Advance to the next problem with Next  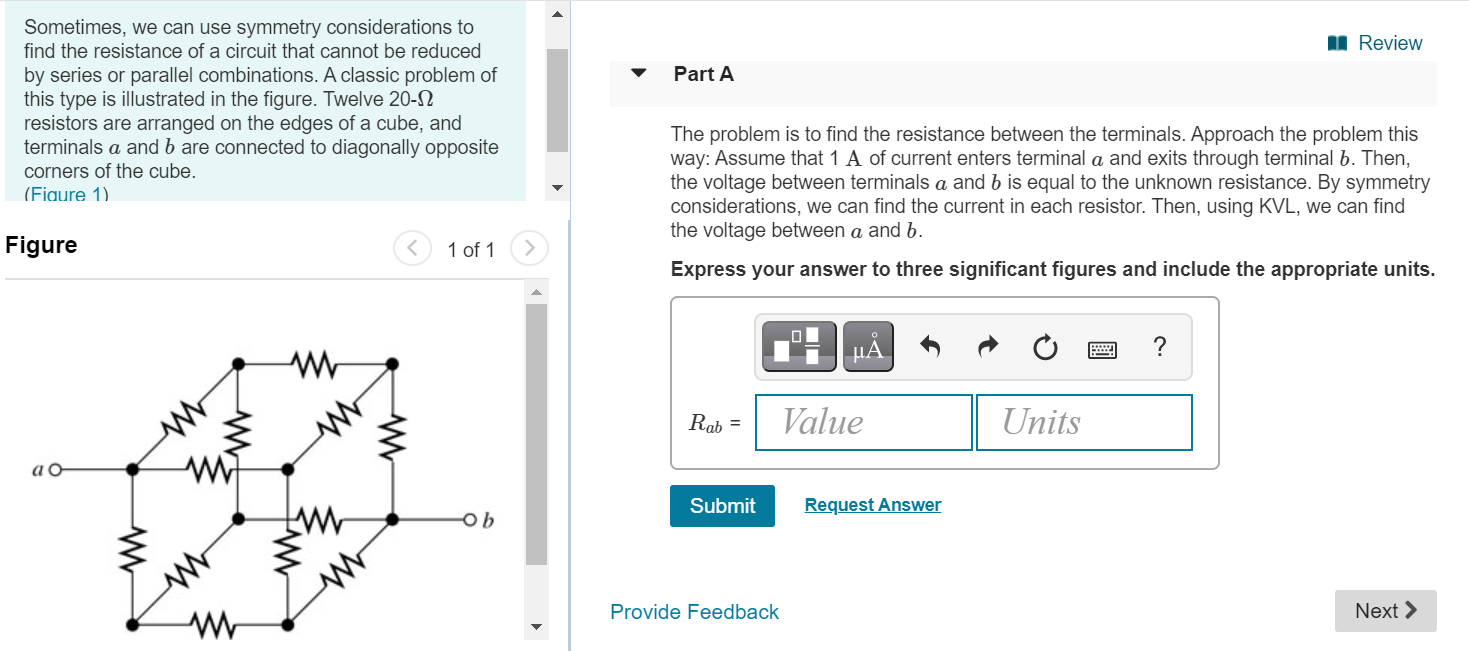(x=1385, y=611)
